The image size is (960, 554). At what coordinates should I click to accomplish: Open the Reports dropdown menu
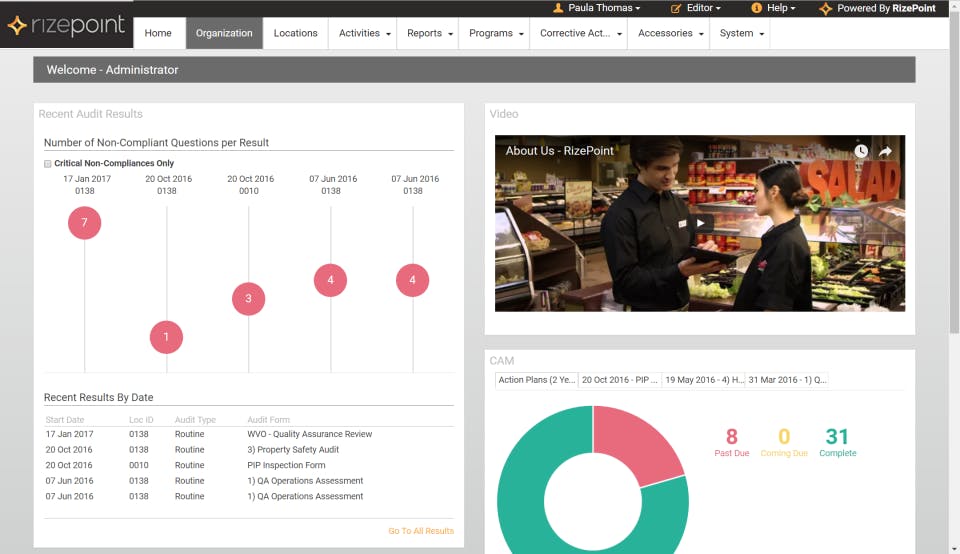(x=430, y=33)
